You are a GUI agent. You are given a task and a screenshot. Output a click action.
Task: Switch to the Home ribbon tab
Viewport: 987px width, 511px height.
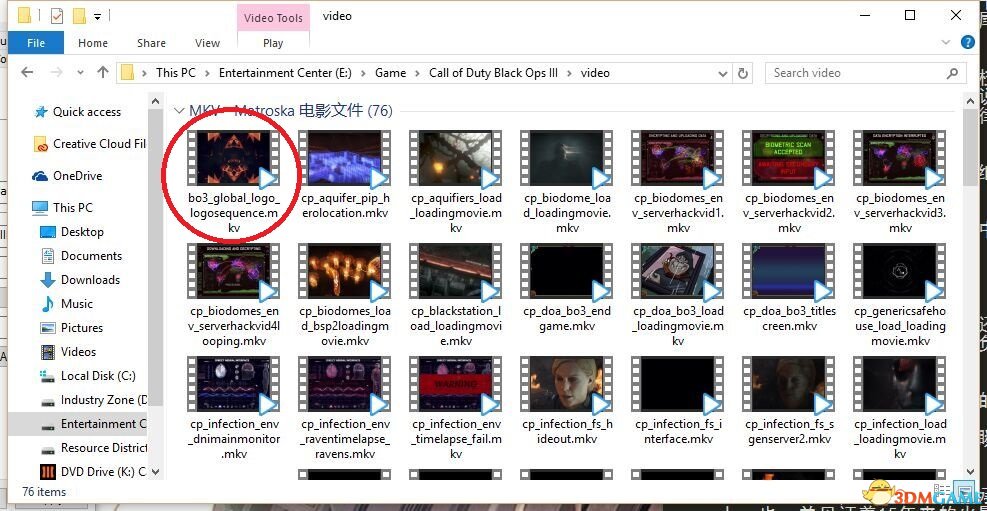pyautogui.click(x=93, y=43)
